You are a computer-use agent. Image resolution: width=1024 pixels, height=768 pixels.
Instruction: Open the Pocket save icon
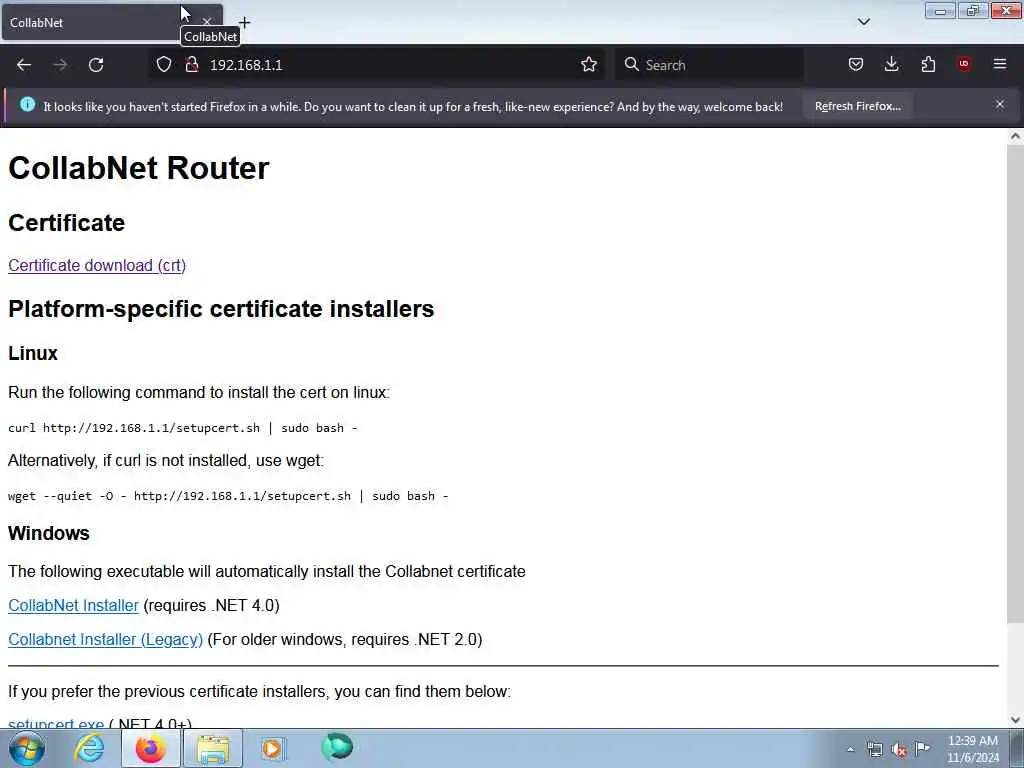click(x=856, y=64)
